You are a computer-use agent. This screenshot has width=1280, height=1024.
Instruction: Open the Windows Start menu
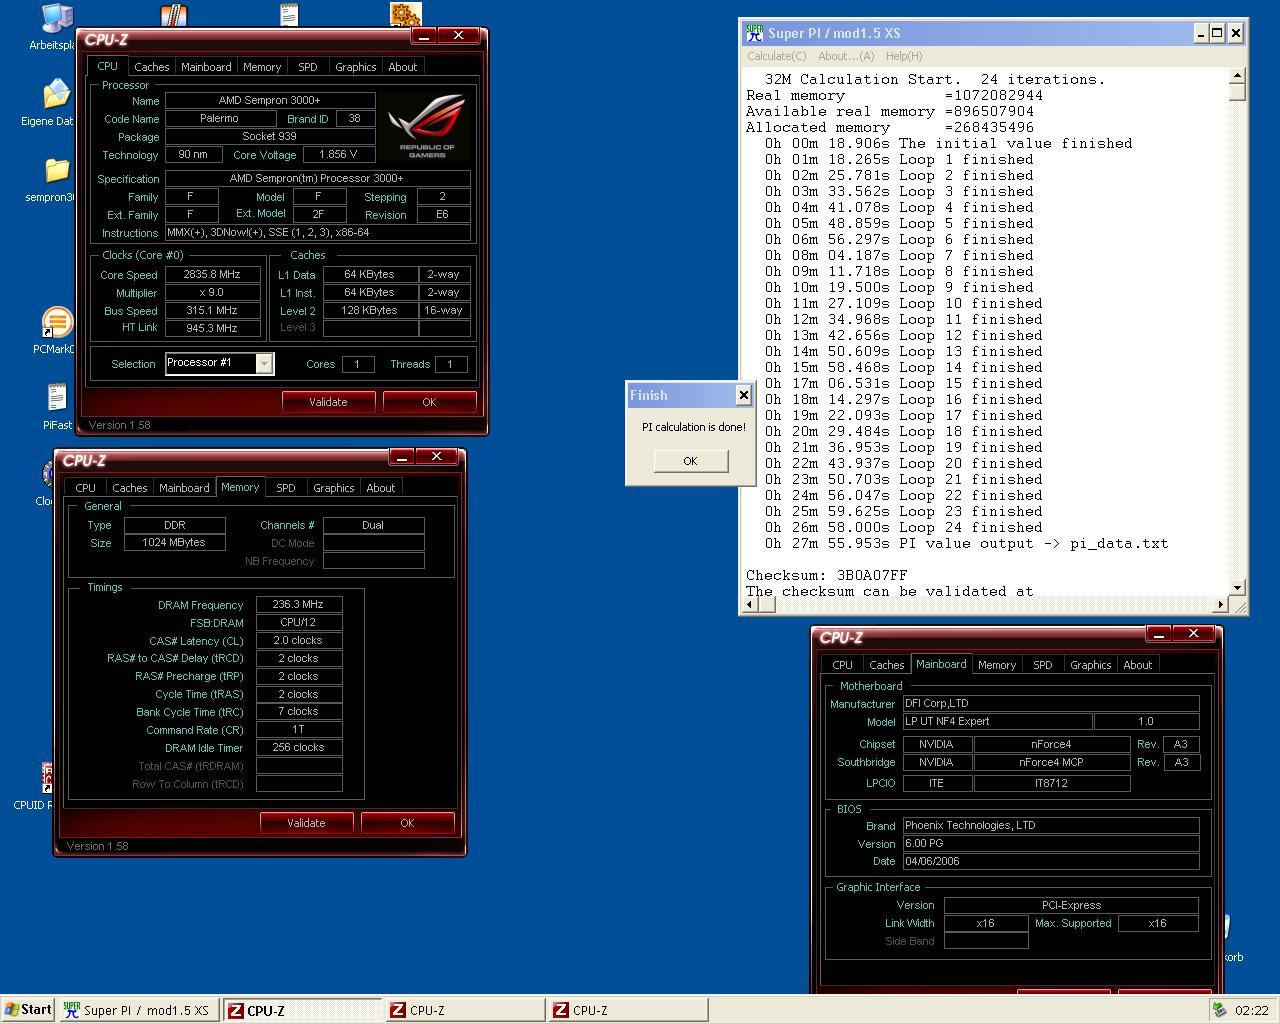[x=28, y=1010]
